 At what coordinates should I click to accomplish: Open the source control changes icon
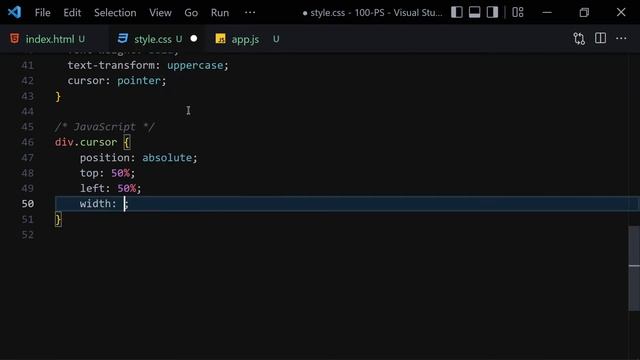tap(579, 39)
